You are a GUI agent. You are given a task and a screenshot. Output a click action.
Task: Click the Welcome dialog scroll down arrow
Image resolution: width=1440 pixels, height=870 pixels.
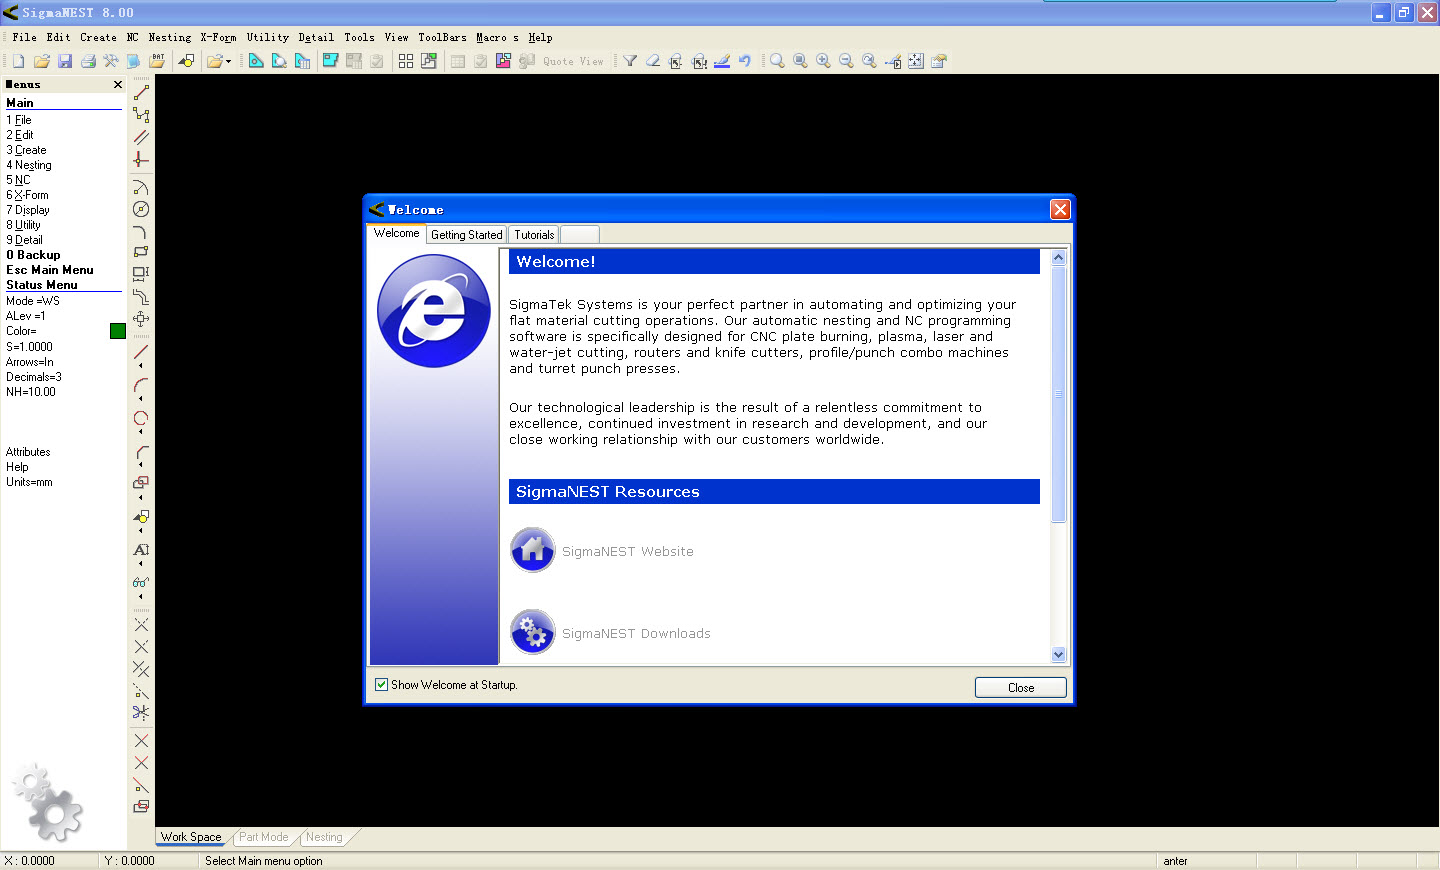click(1059, 655)
